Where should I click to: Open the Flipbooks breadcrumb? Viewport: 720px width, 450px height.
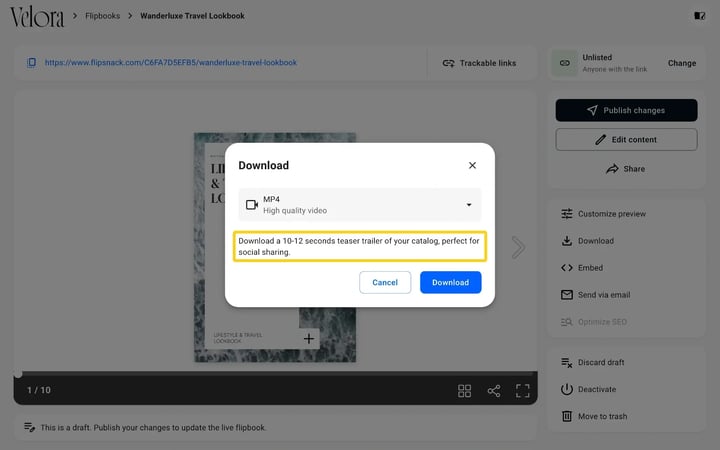(x=102, y=16)
